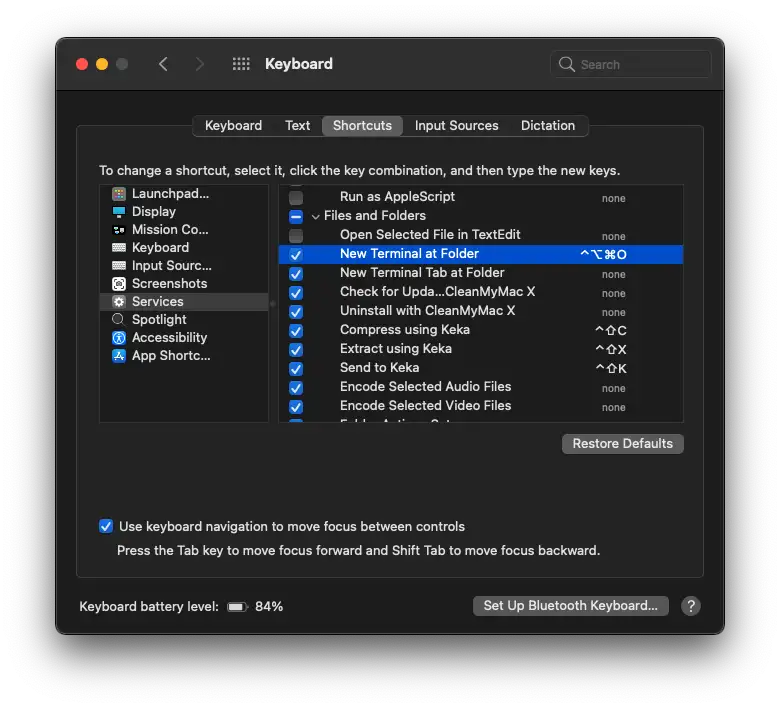Select Accessibility category label

point(169,337)
